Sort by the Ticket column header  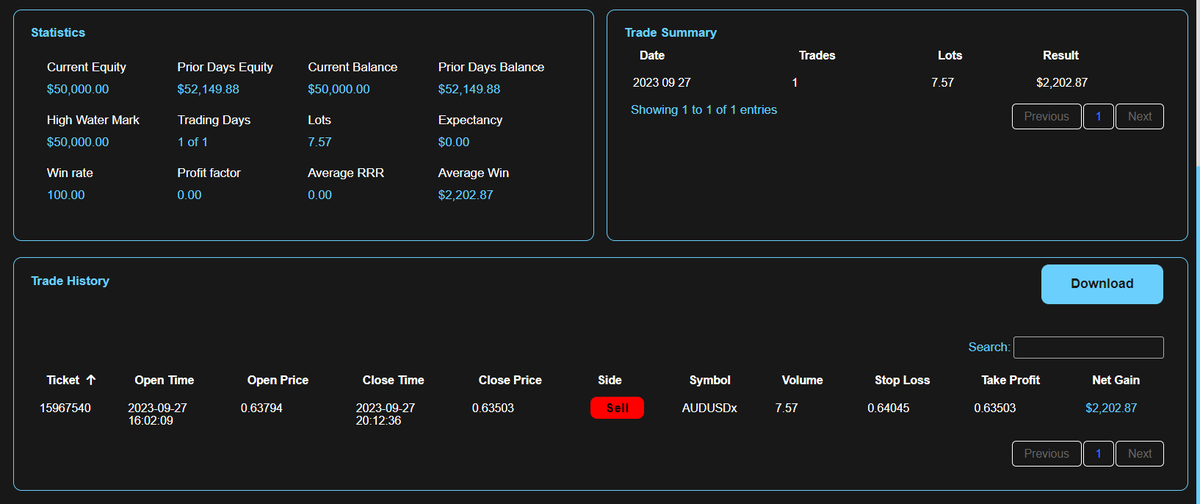[71, 380]
